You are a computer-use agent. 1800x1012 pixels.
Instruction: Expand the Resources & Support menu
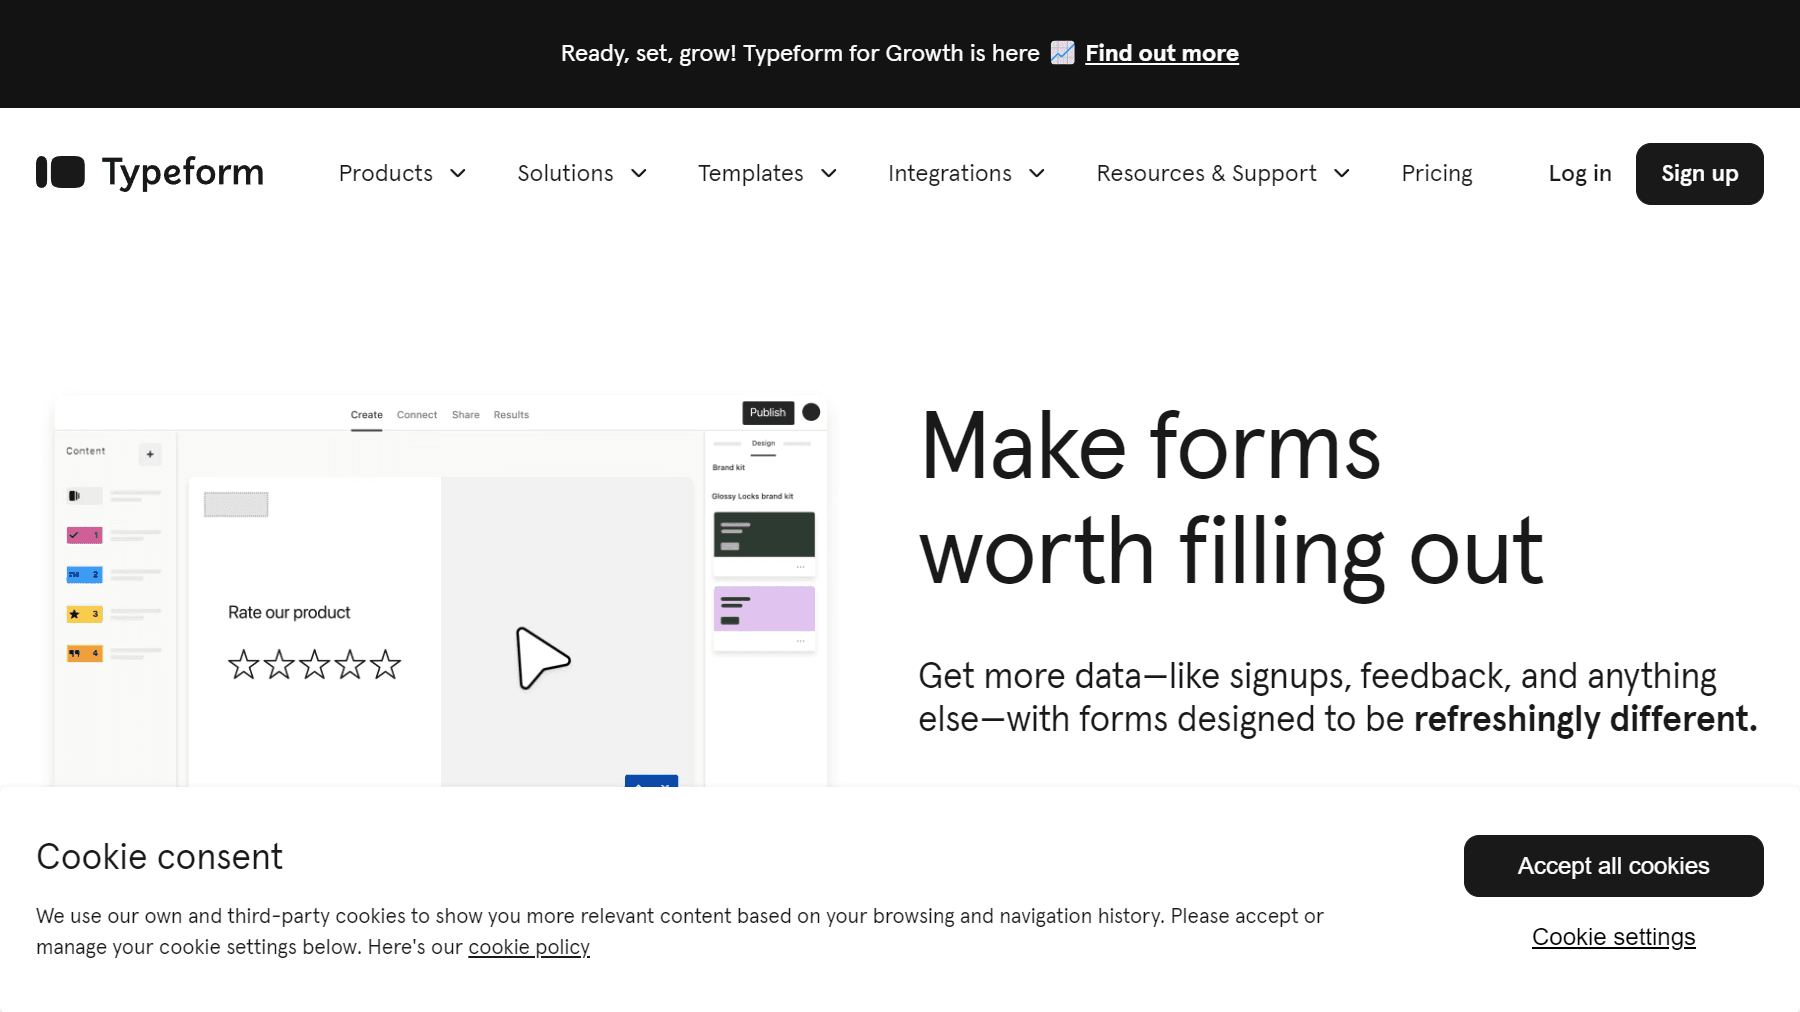coord(1222,173)
